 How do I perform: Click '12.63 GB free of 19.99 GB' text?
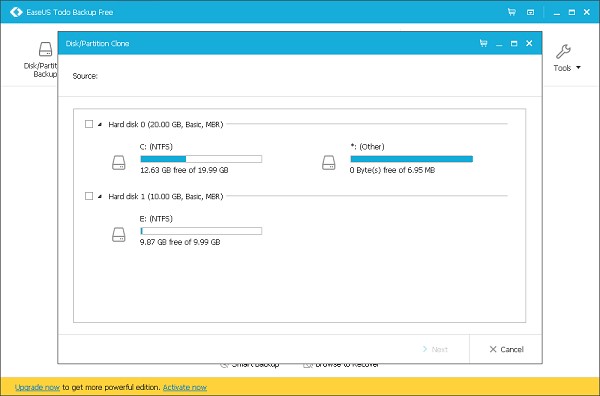184,170
